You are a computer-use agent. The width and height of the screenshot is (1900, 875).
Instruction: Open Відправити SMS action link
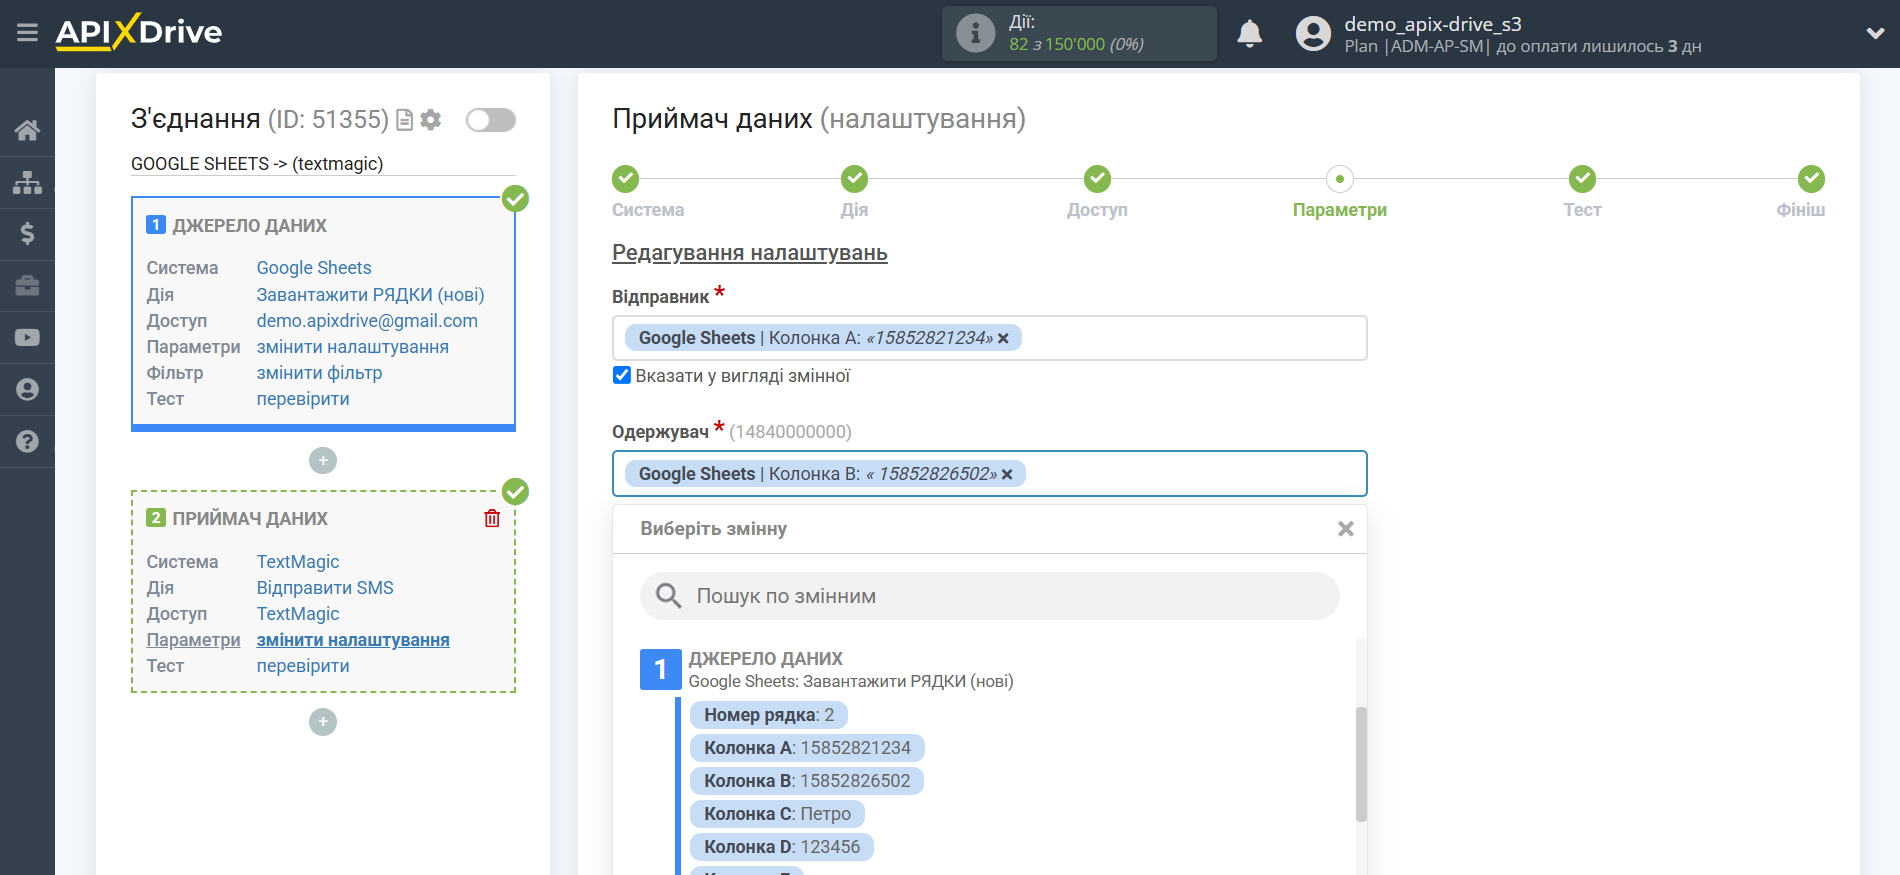point(325,588)
